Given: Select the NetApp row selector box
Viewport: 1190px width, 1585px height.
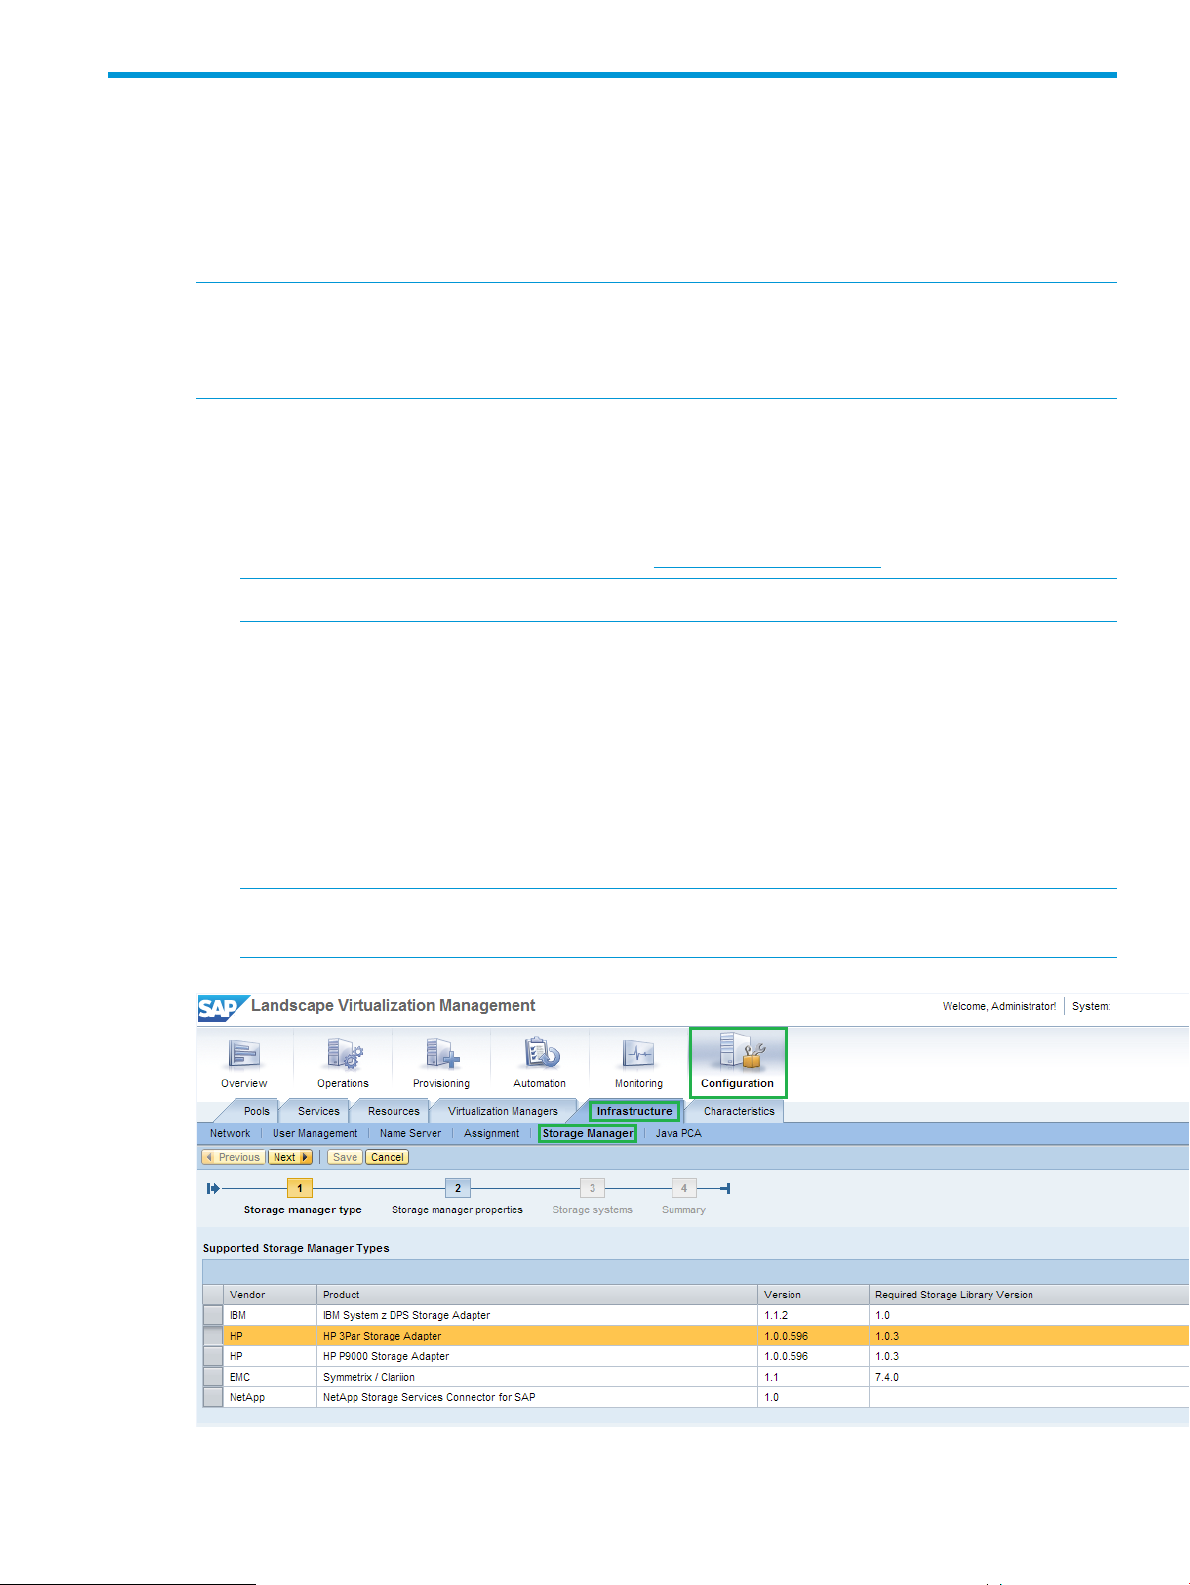Looking at the screenshot, I should tap(213, 1397).
